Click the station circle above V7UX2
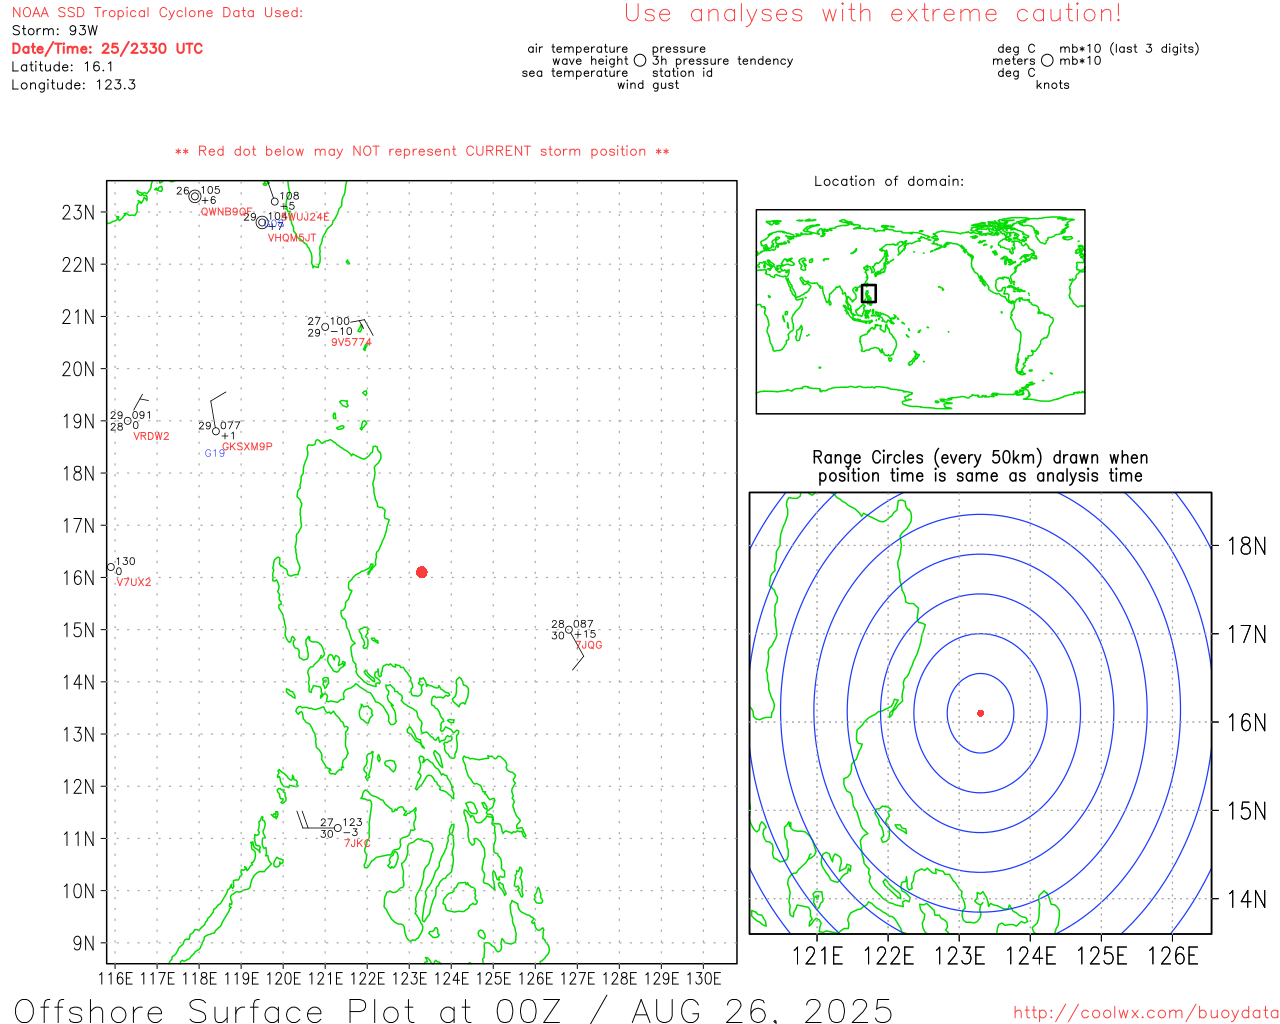The image size is (1280, 1024). tap(111, 567)
